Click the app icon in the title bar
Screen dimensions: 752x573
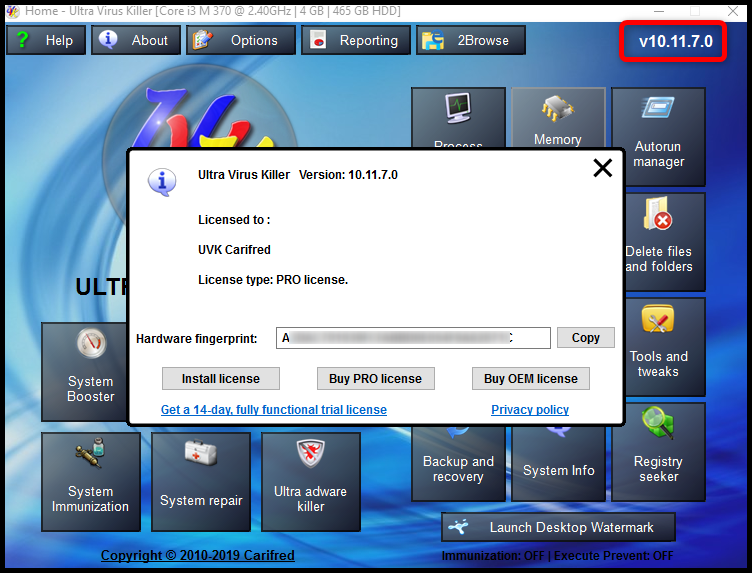12,11
